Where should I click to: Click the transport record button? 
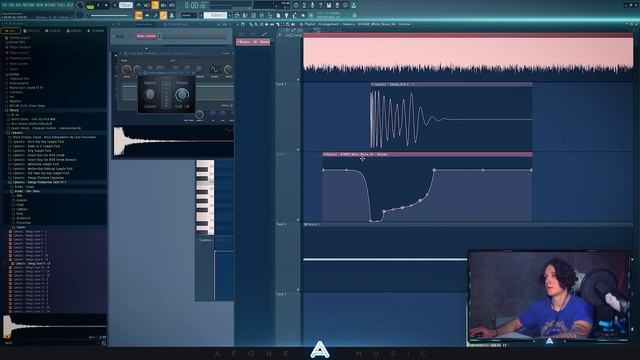[x=115, y=6]
